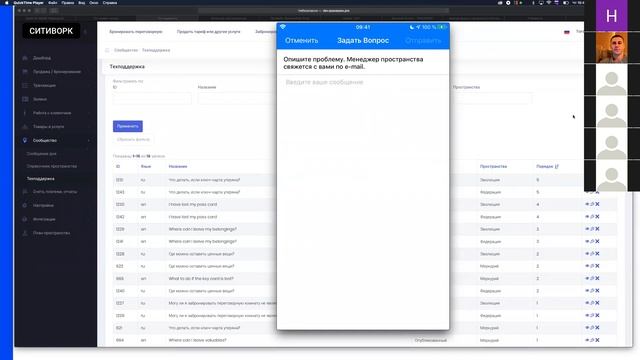Sort table by Название column header

coord(178,167)
